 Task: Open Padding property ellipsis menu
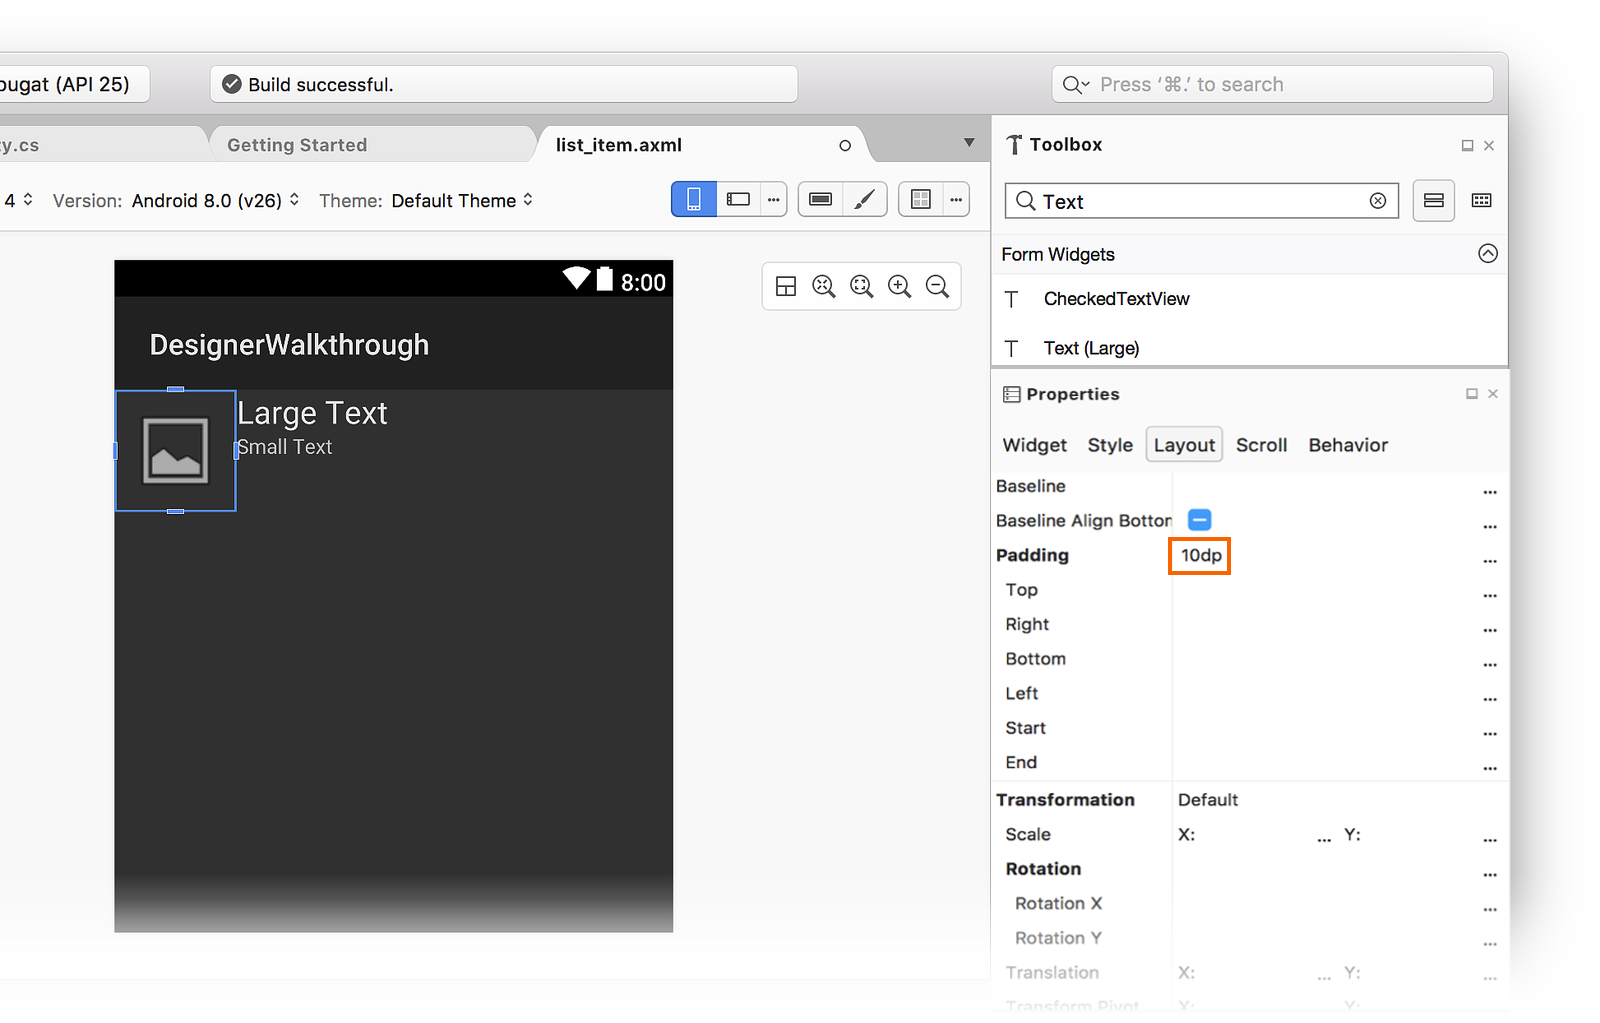click(1490, 560)
